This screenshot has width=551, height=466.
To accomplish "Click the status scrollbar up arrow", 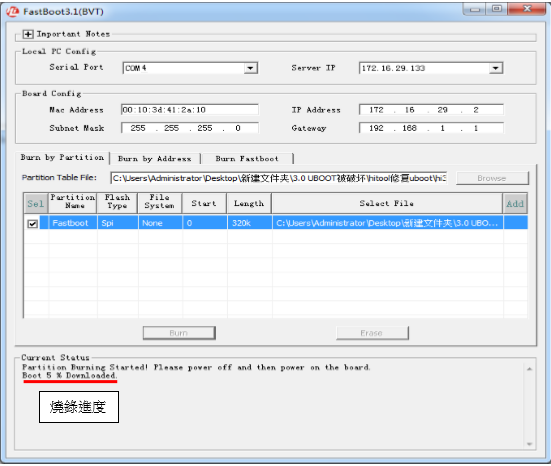I will click(x=529, y=369).
